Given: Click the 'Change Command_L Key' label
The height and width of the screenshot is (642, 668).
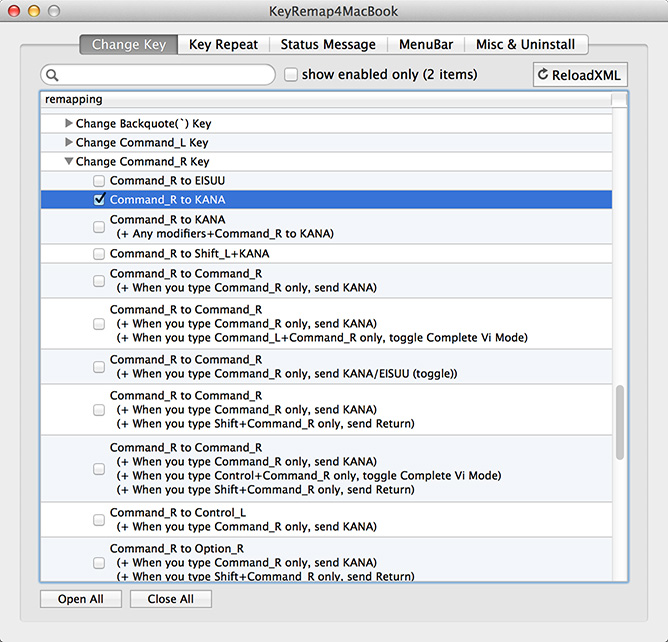Looking at the screenshot, I should coord(142,142).
